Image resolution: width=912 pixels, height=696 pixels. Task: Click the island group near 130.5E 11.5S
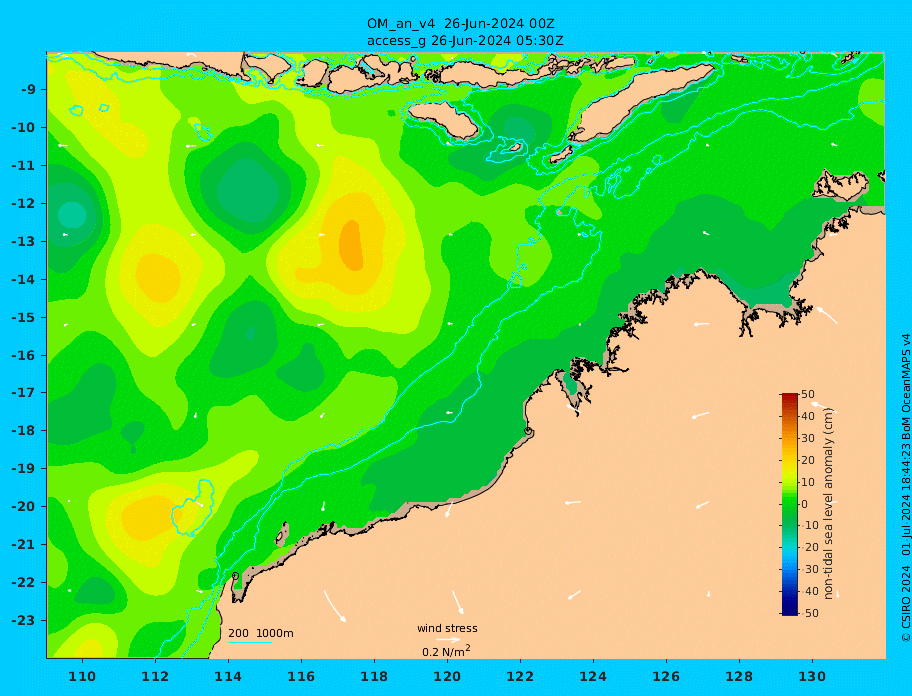[840, 185]
